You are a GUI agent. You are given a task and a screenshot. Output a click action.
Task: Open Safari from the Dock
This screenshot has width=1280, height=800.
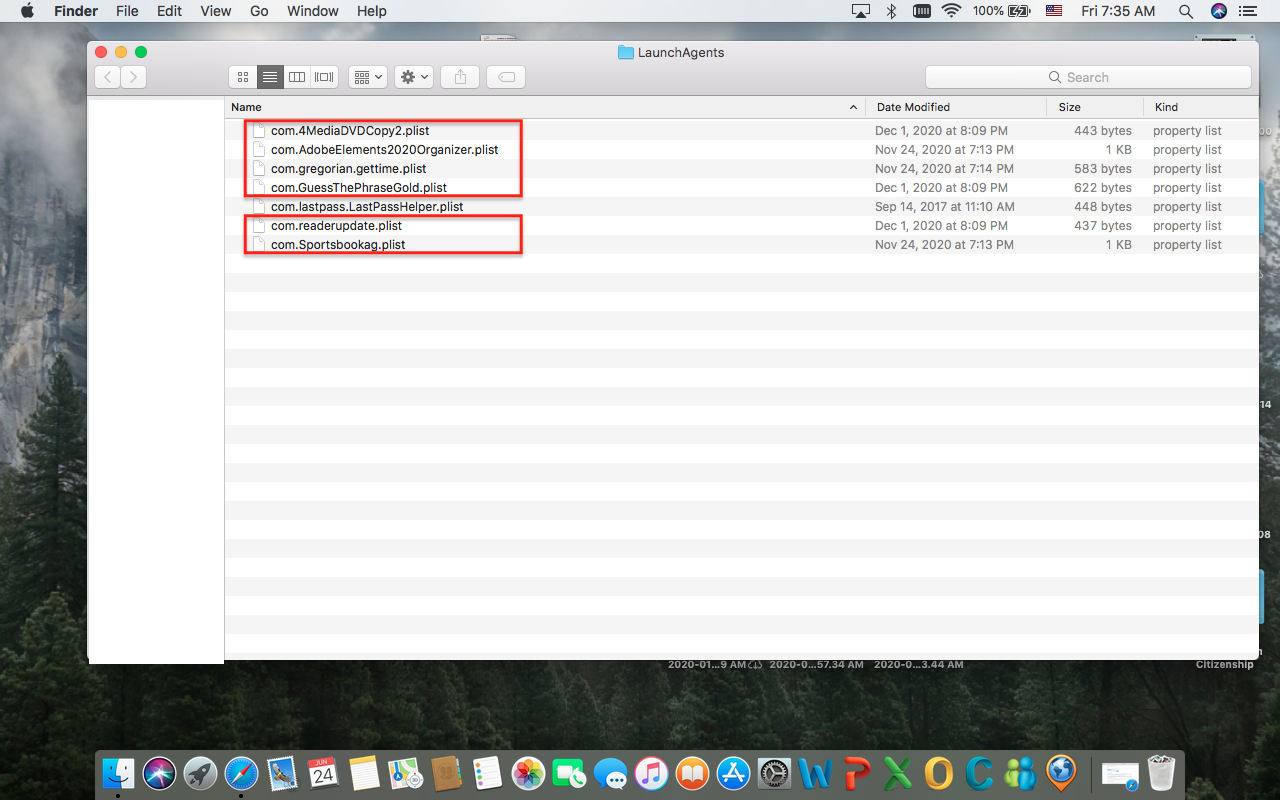coord(242,773)
